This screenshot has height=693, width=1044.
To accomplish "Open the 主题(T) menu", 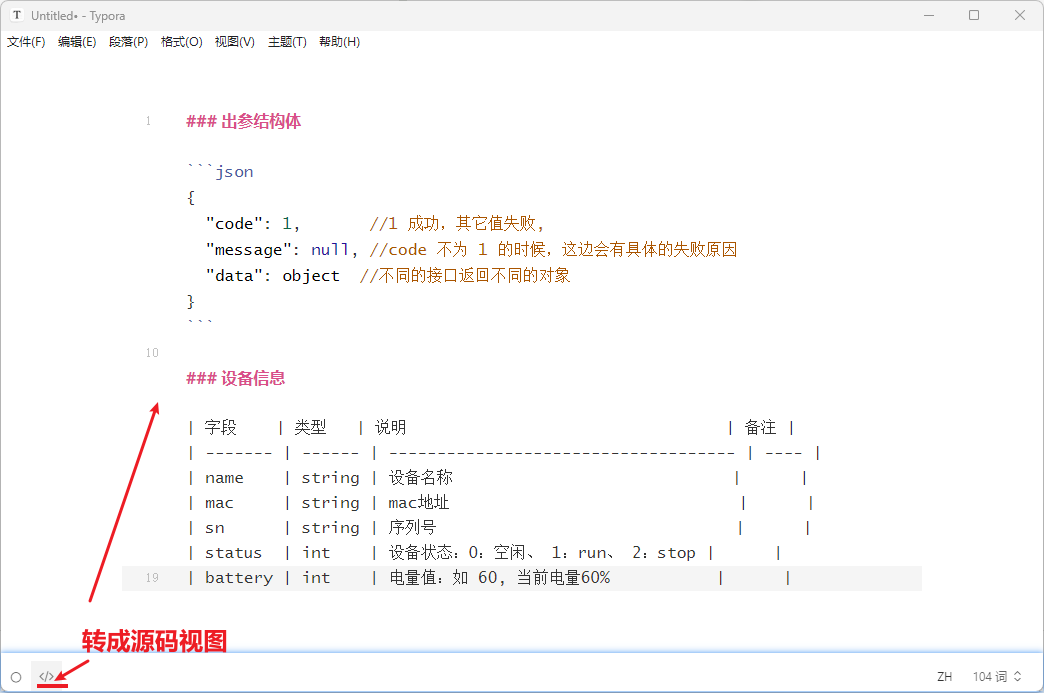I will coord(288,42).
